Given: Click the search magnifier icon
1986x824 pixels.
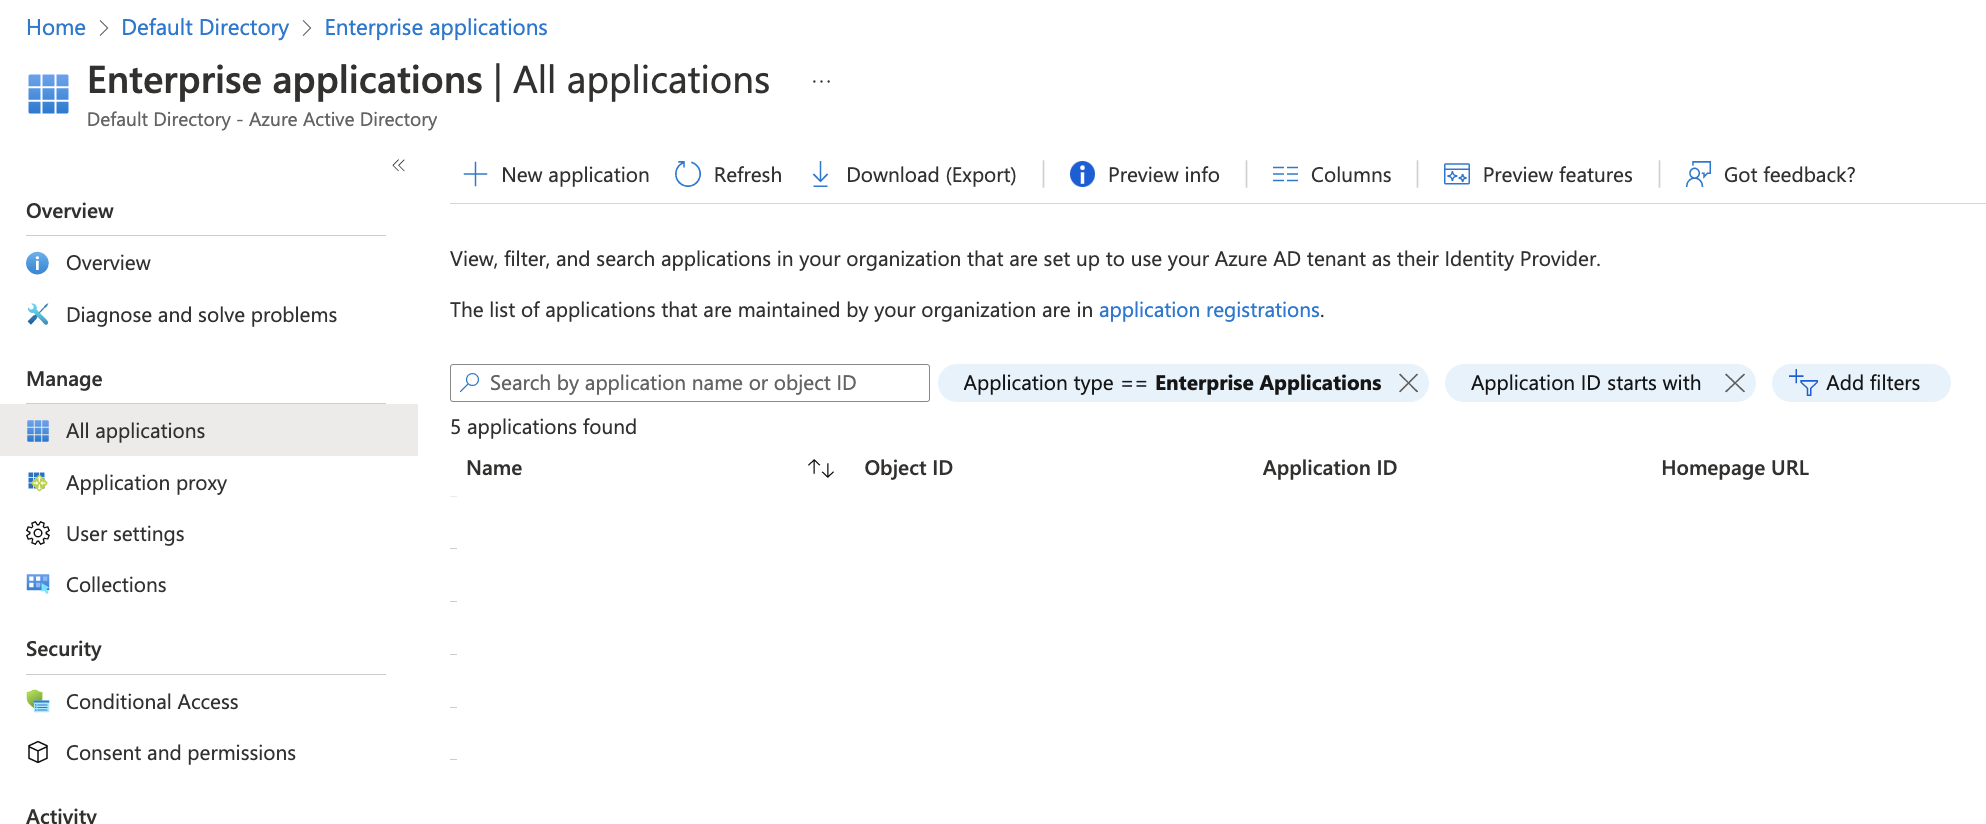Looking at the screenshot, I should pyautogui.click(x=470, y=383).
